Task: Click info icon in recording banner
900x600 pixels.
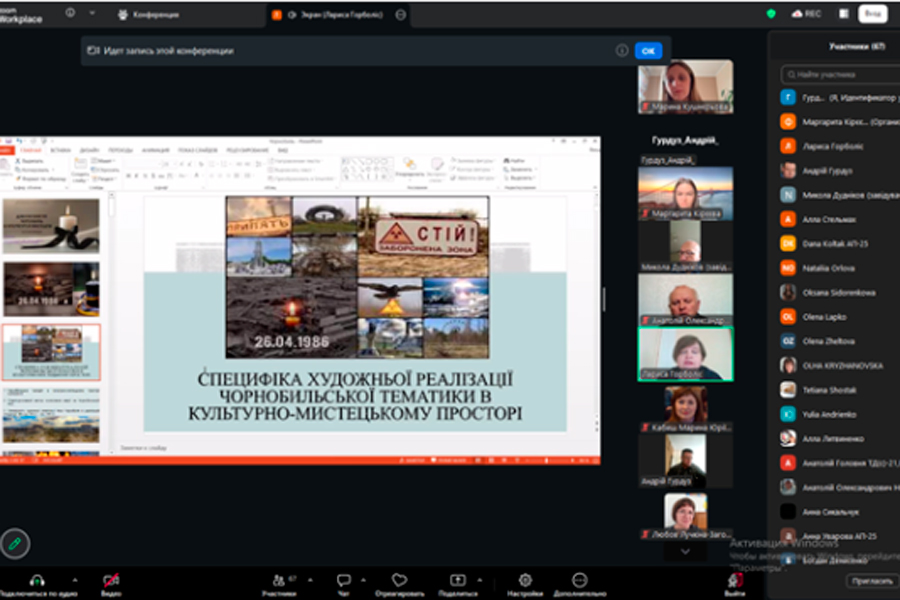Action: [x=622, y=51]
